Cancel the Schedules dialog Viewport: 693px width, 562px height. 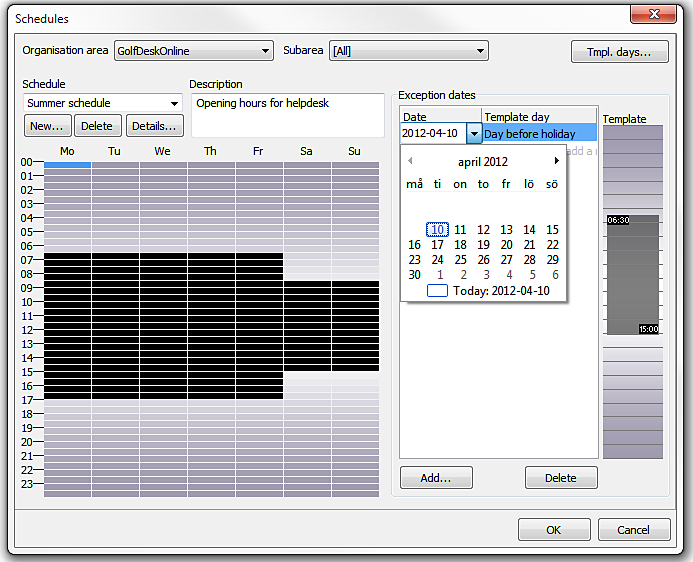point(633,530)
